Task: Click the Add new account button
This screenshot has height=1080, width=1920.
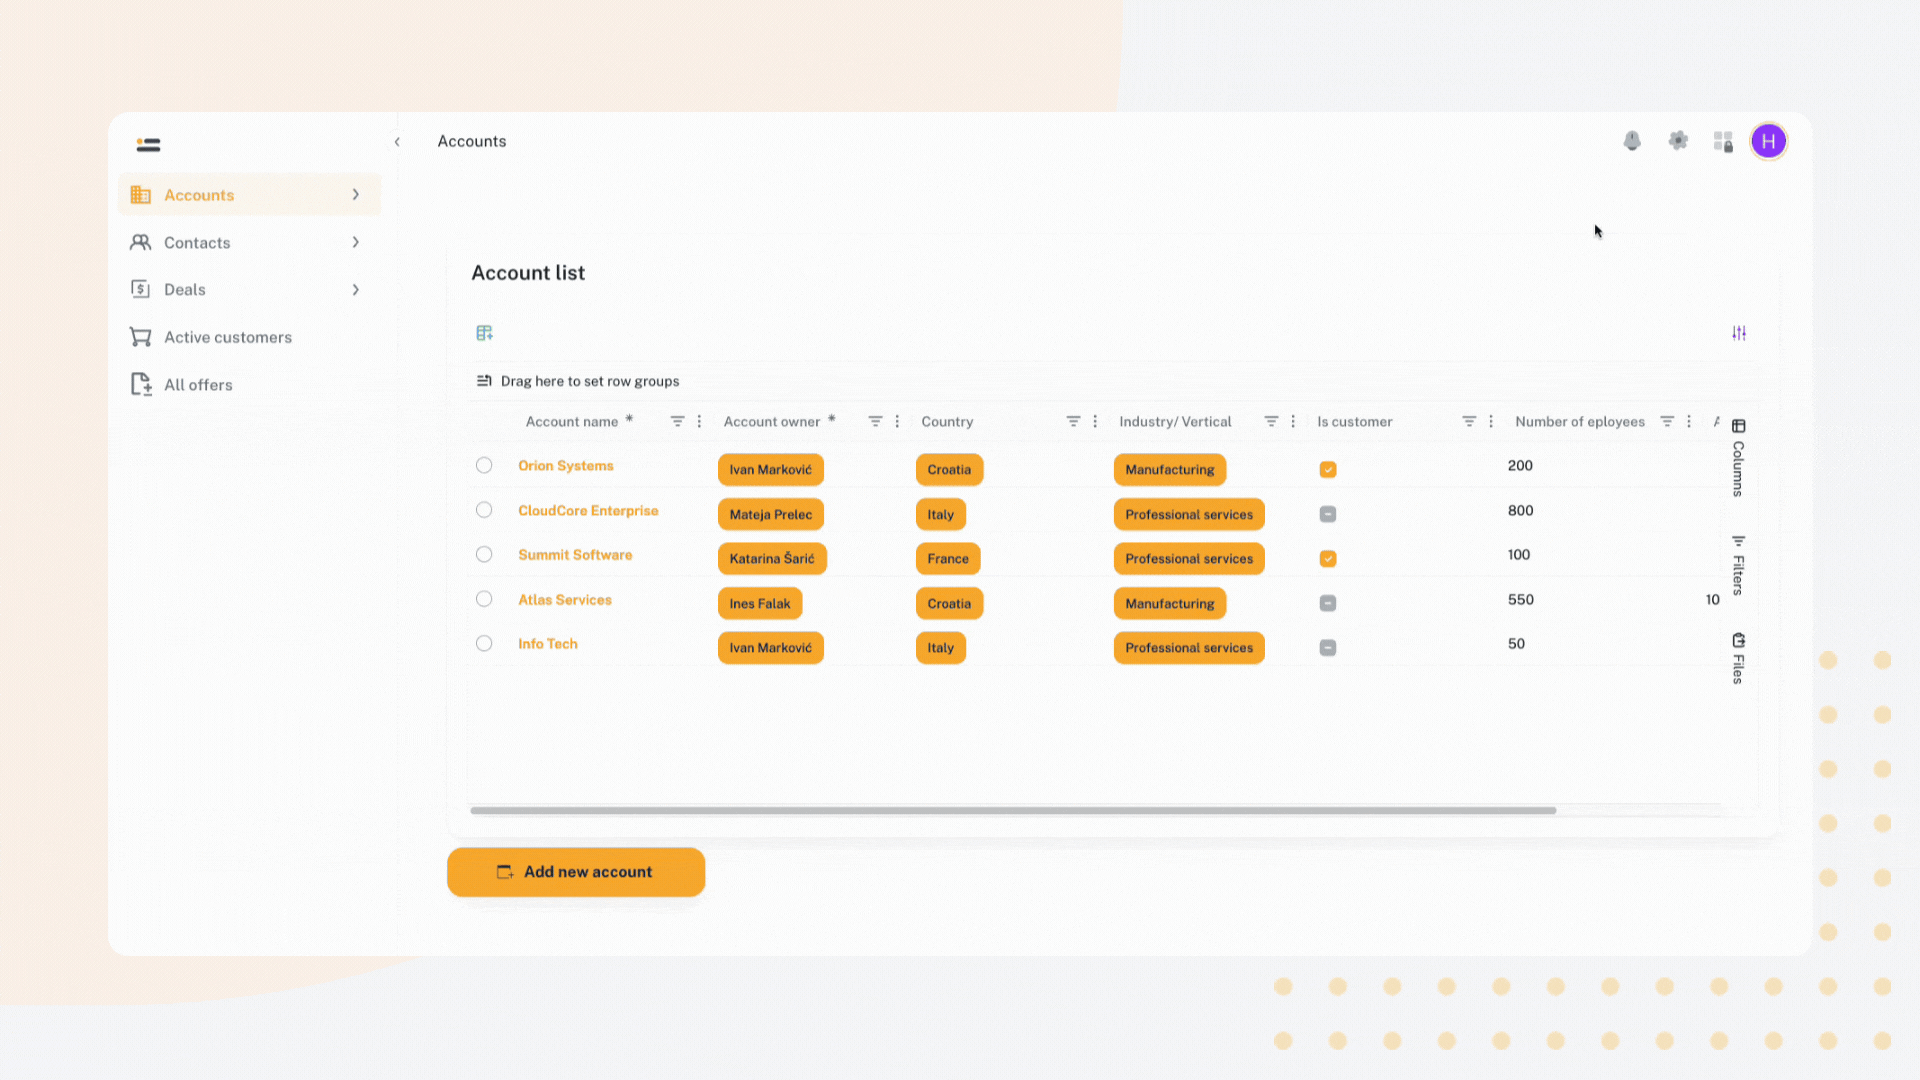Action: coord(576,872)
